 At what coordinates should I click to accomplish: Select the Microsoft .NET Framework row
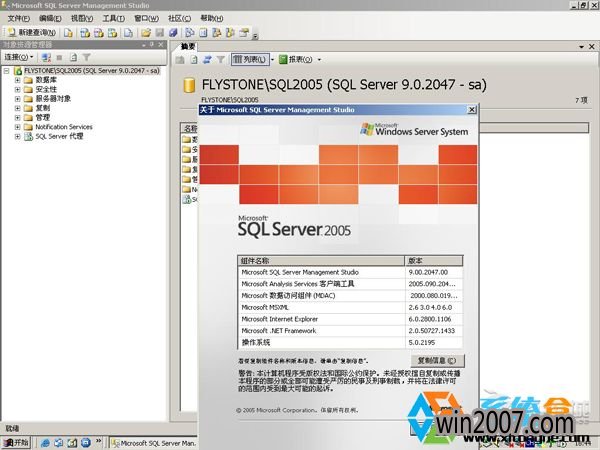point(350,331)
